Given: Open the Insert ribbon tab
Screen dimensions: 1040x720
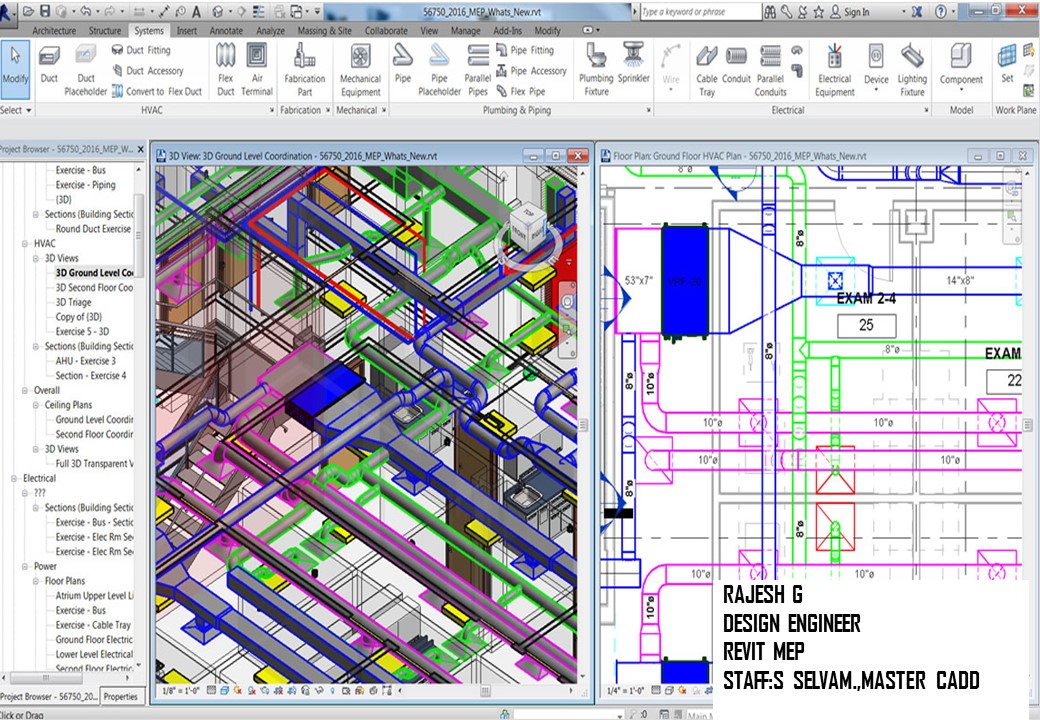Looking at the screenshot, I should pos(186,30).
